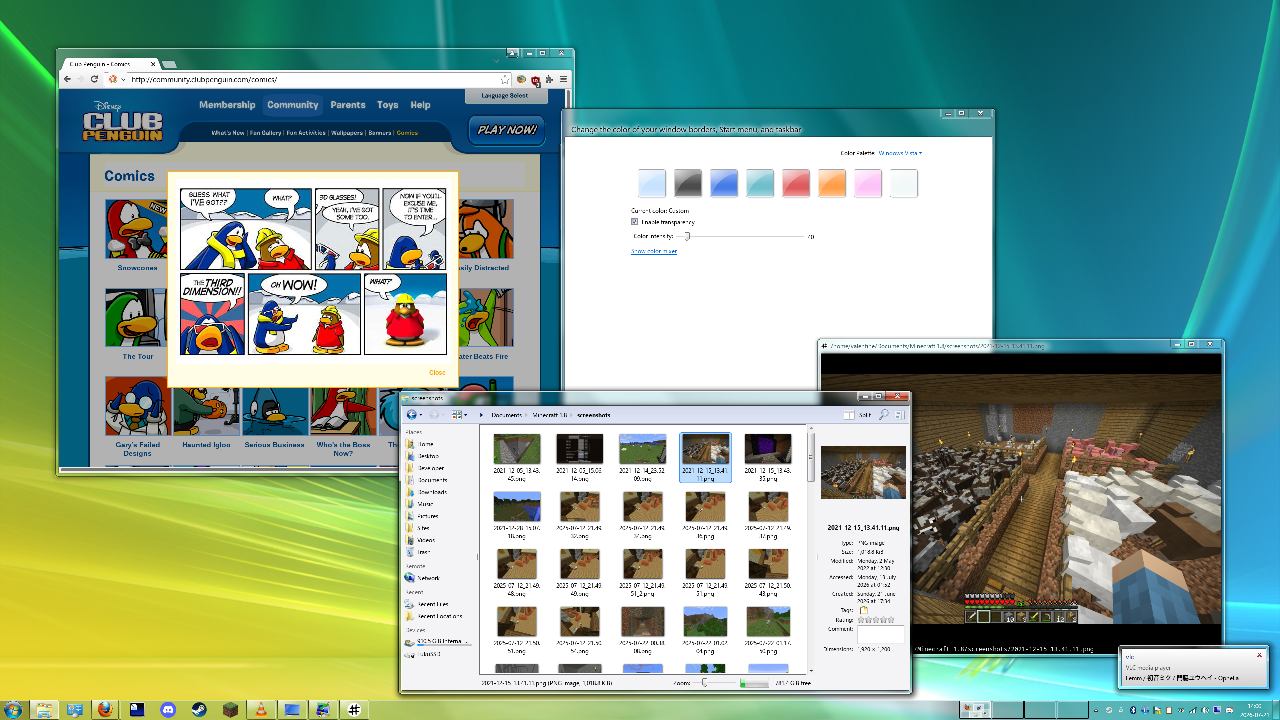Choose the teal color swatch
Screen dimensions: 1280x720
click(x=760, y=183)
